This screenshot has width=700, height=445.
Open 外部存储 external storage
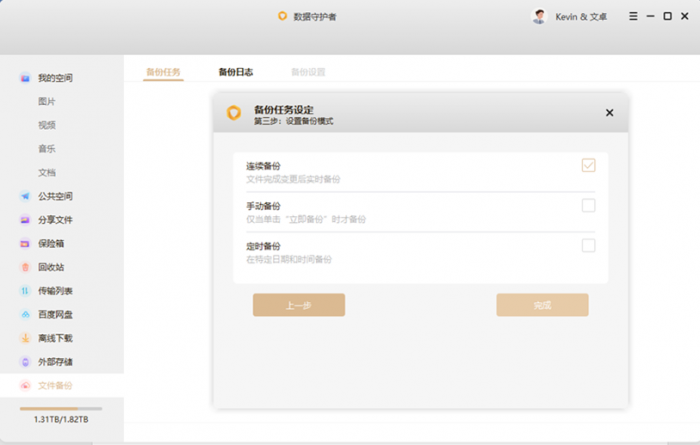click(x=54, y=362)
